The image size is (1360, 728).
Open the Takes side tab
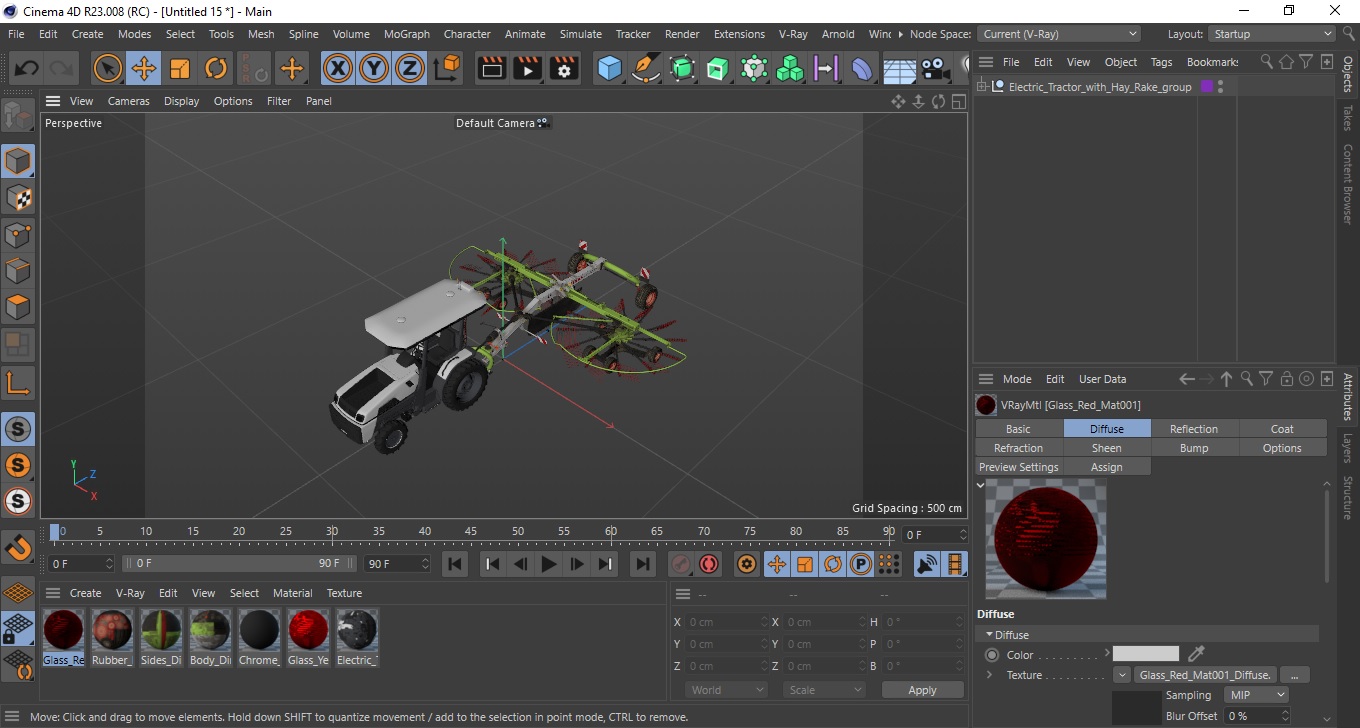pos(1347,118)
